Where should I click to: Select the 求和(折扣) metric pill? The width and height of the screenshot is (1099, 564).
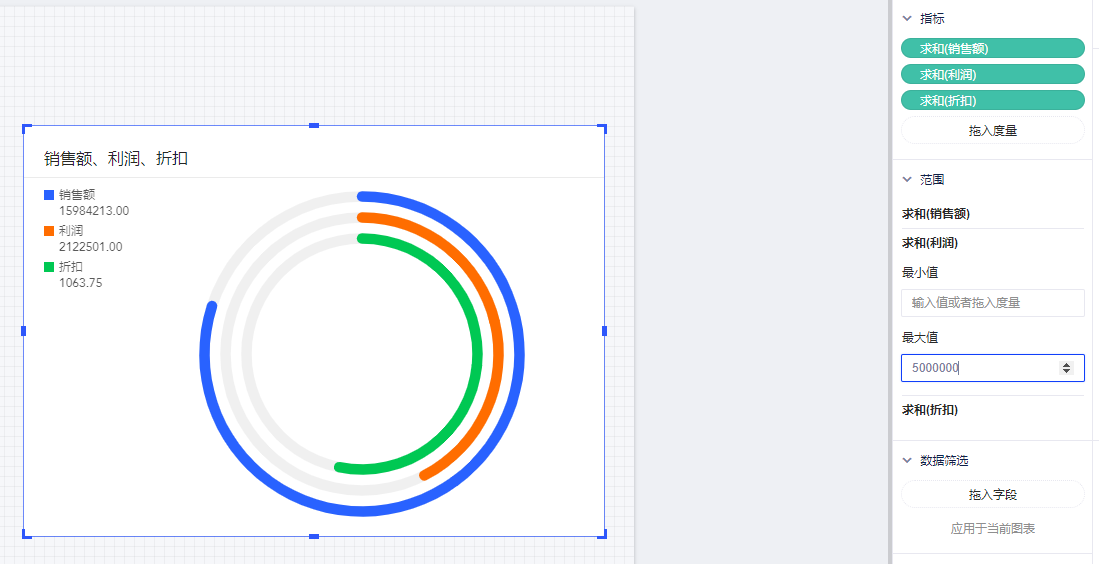coord(992,100)
